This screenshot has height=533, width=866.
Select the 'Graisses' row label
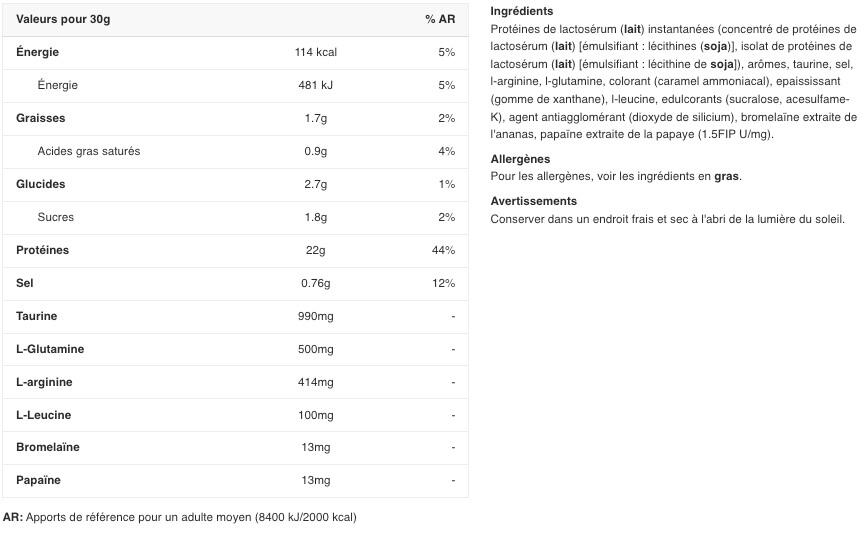click(41, 118)
